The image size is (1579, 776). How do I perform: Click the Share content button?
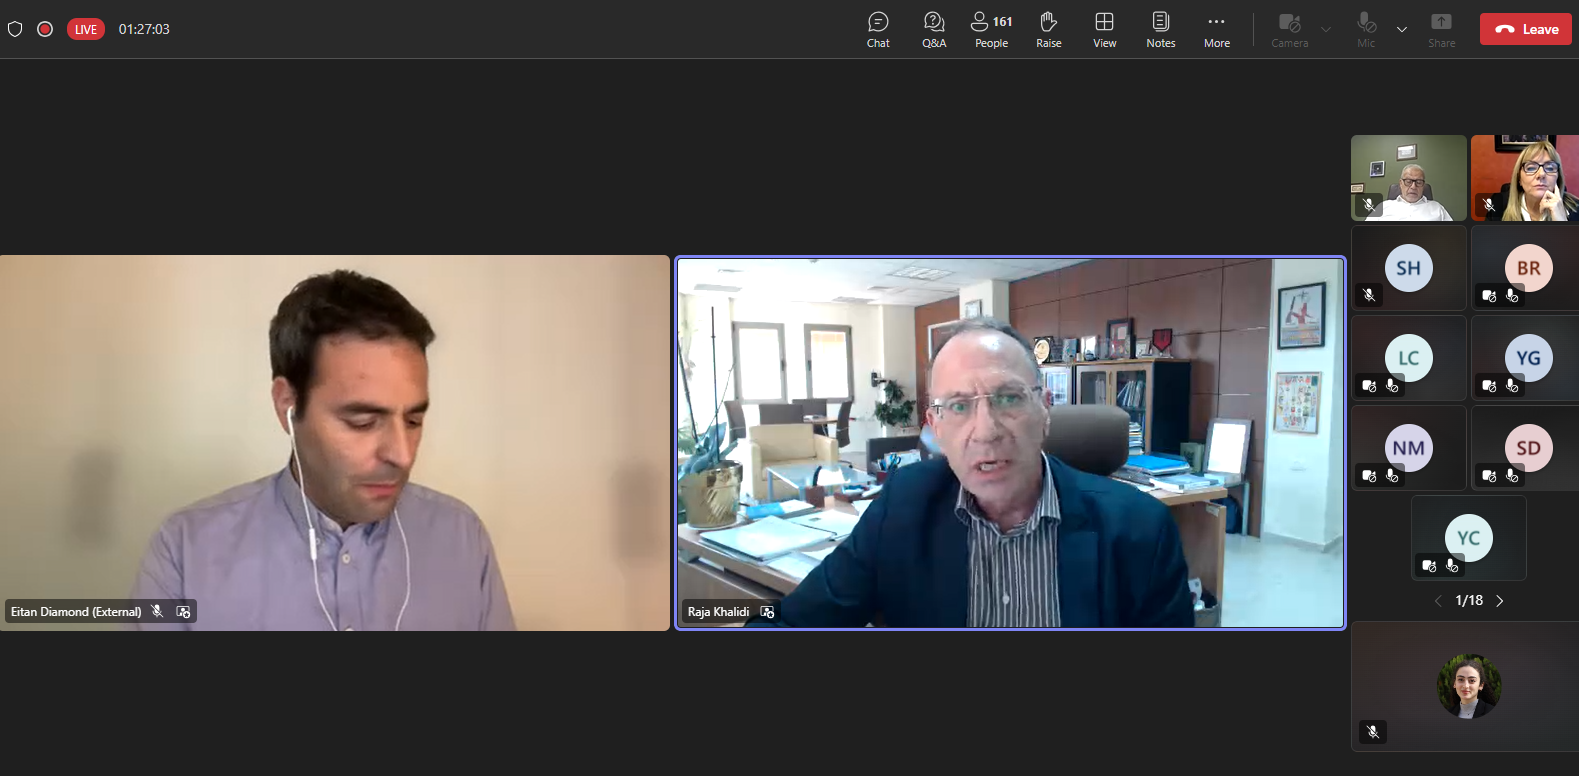pyautogui.click(x=1441, y=29)
